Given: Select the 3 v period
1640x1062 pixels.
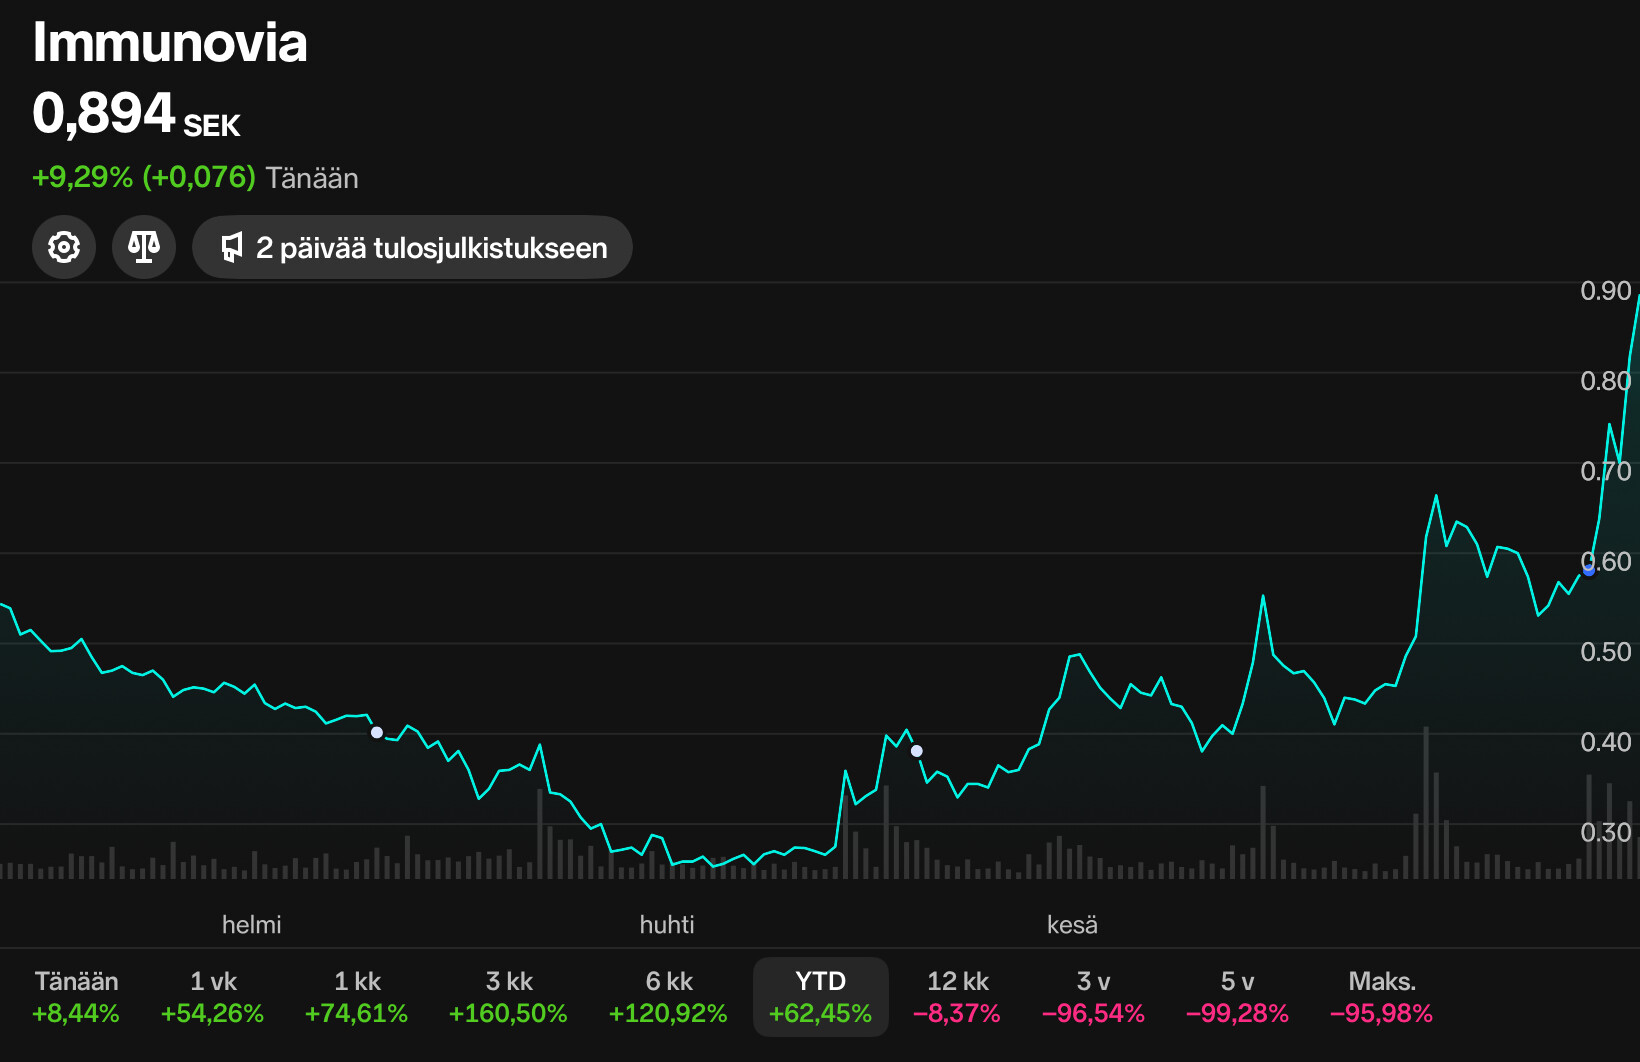Looking at the screenshot, I should pyautogui.click(x=1093, y=997).
